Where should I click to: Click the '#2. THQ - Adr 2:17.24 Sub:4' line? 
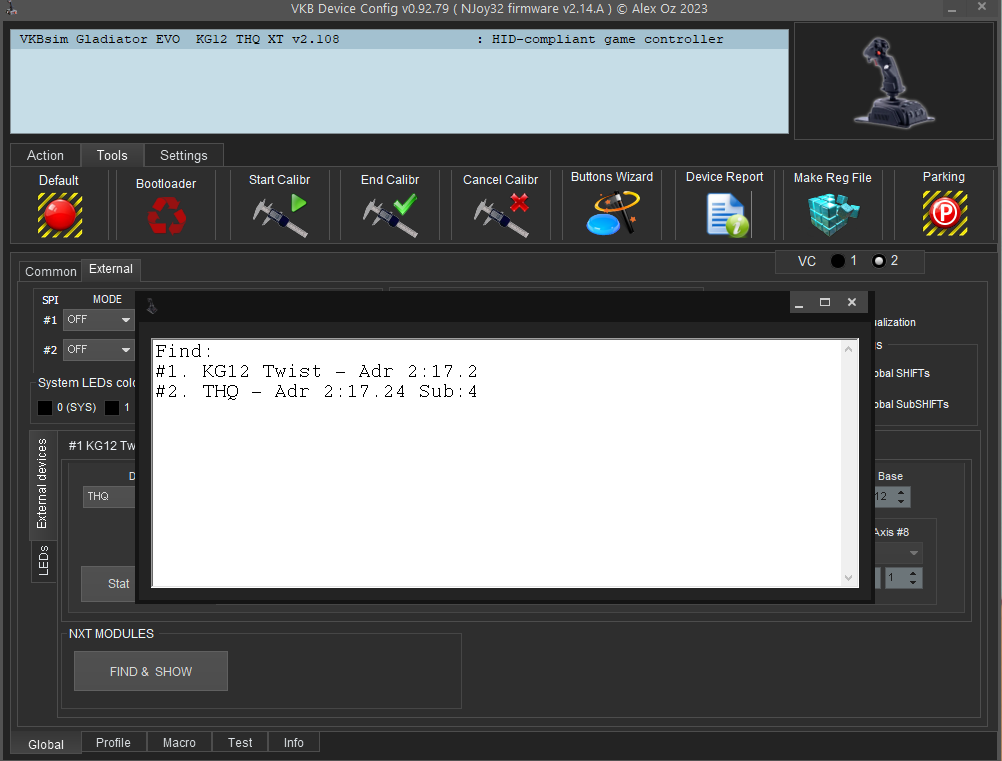316,392
